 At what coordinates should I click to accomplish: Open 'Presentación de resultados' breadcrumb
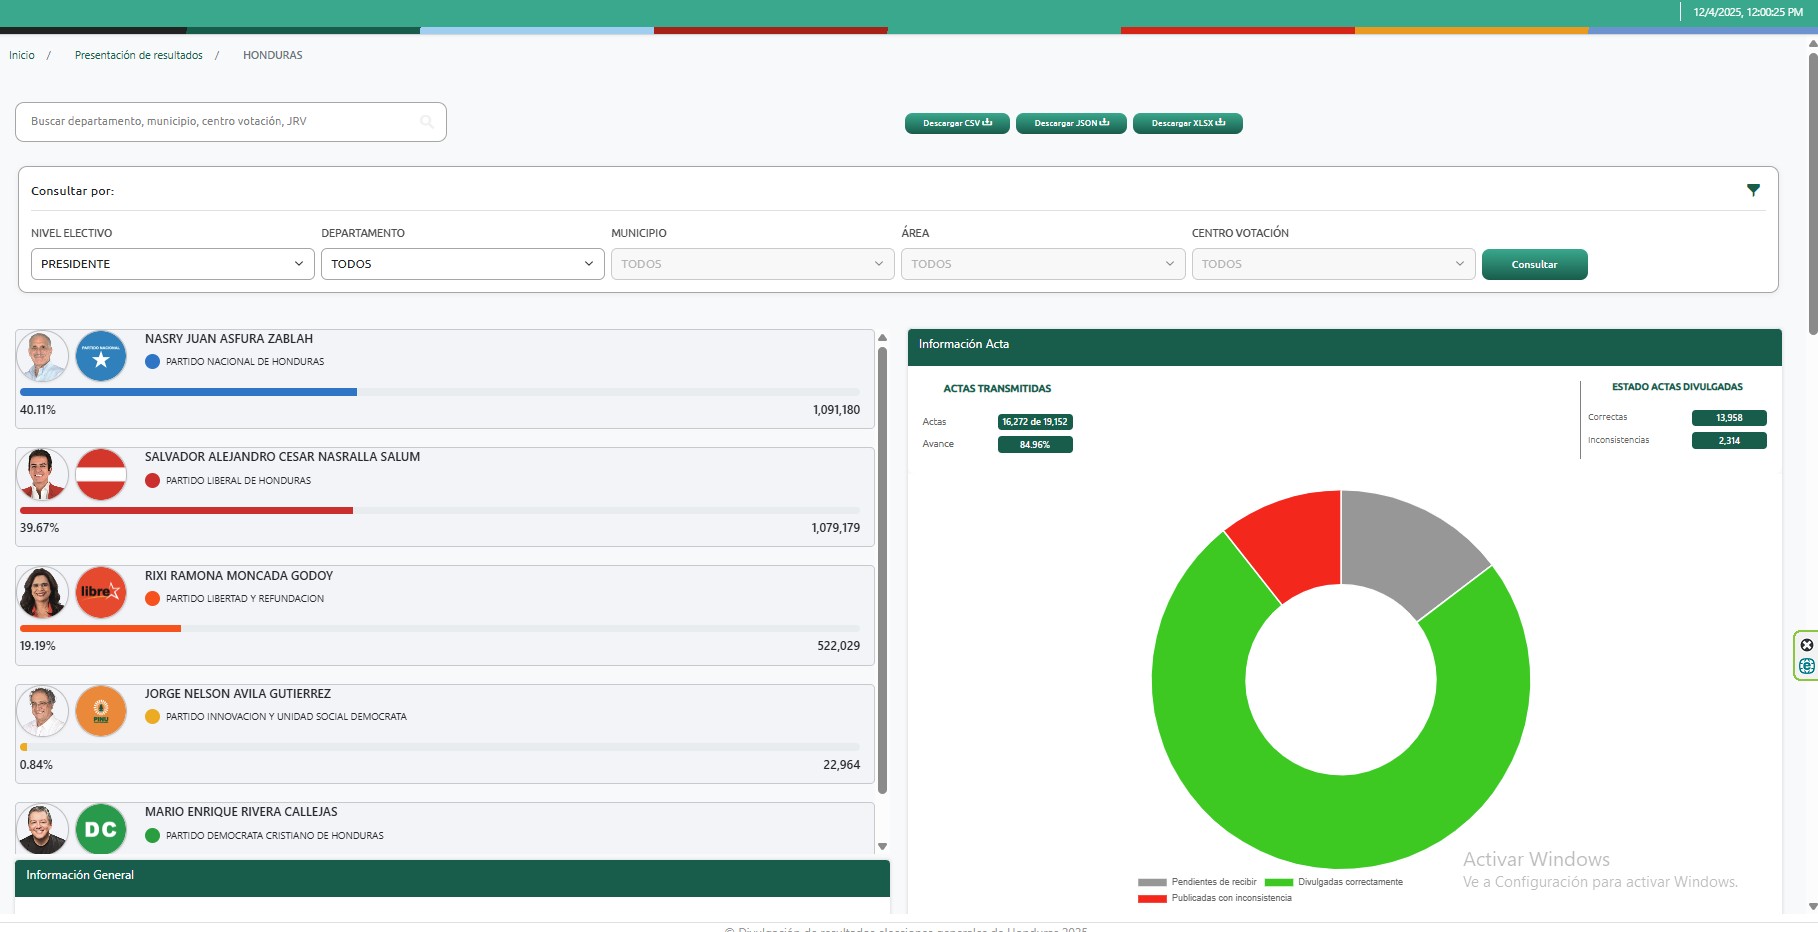click(138, 55)
